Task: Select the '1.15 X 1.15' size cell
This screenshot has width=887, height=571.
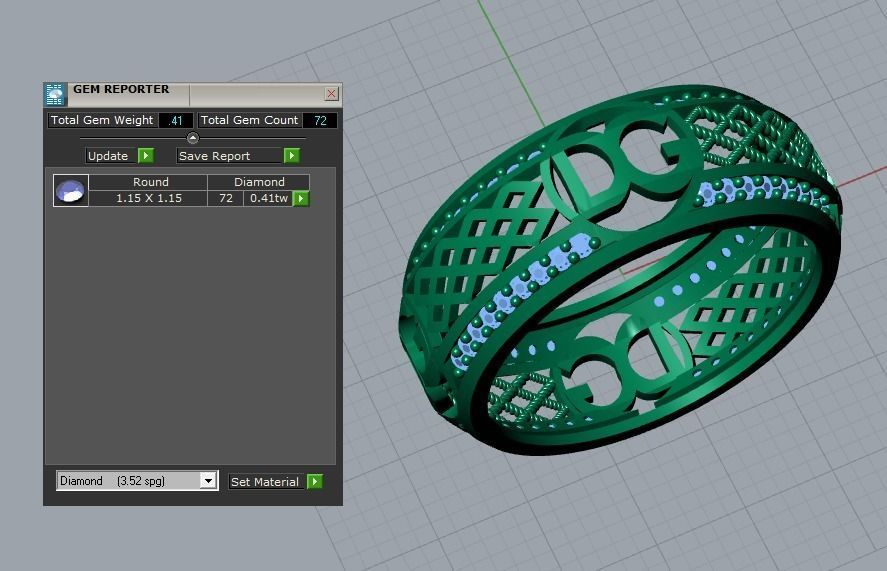Action: point(148,199)
